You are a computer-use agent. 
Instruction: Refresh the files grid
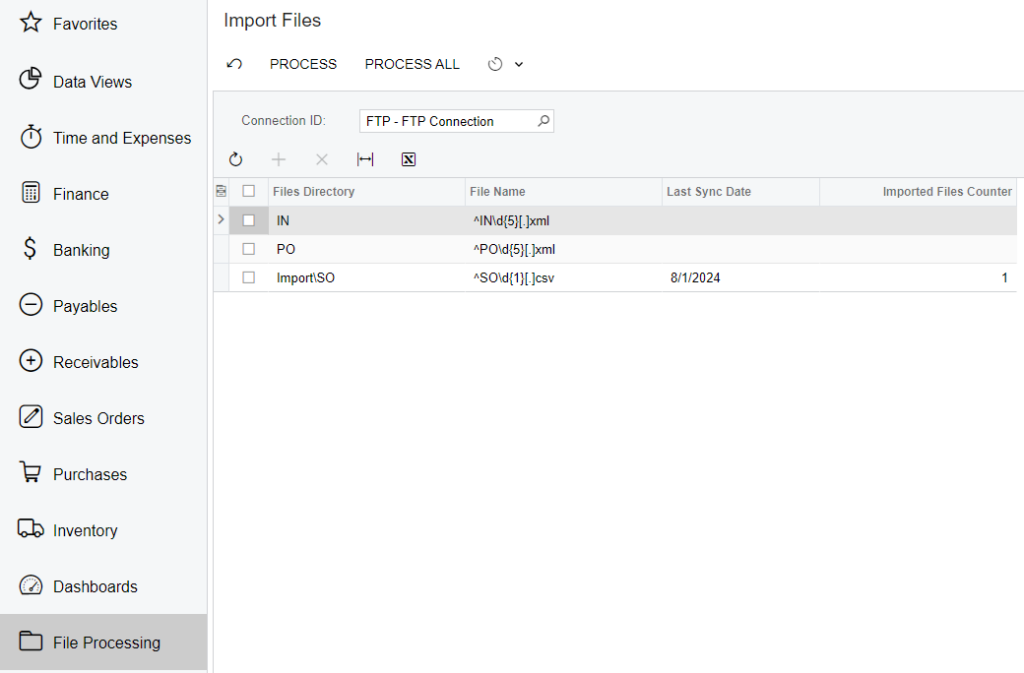pos(236,159)
